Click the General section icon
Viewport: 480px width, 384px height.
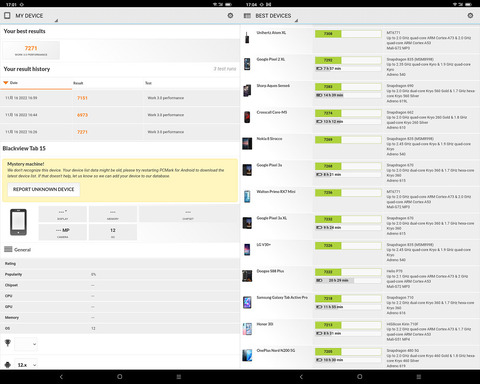[x=8, y=249]
